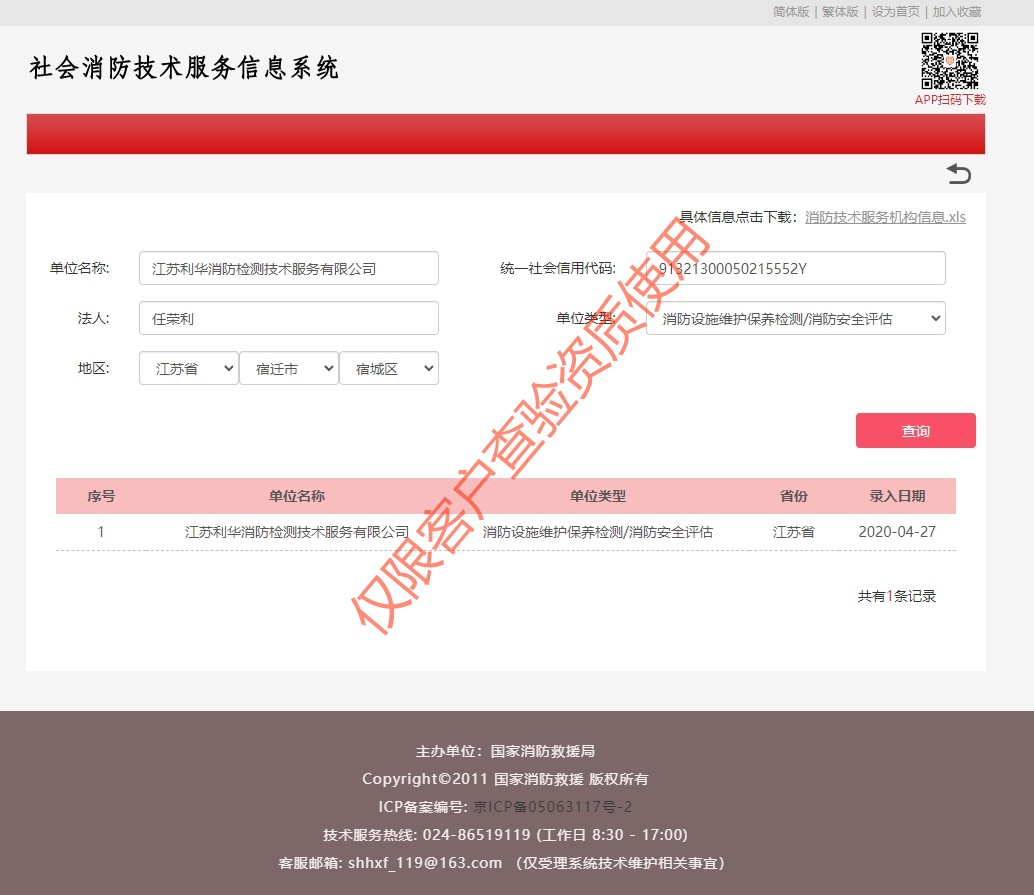Click 加入收藏 link
This screenshot has height=895, width=1034.
[957, 12]
